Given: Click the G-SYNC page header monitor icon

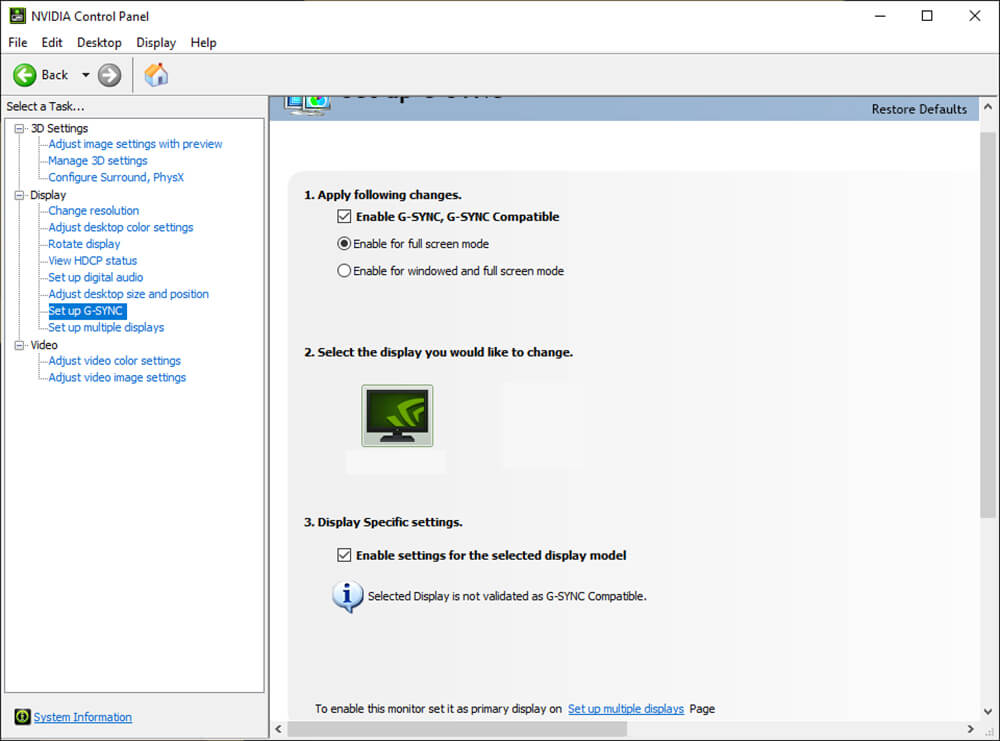Looking at the screenshot, I should (307, 105).
